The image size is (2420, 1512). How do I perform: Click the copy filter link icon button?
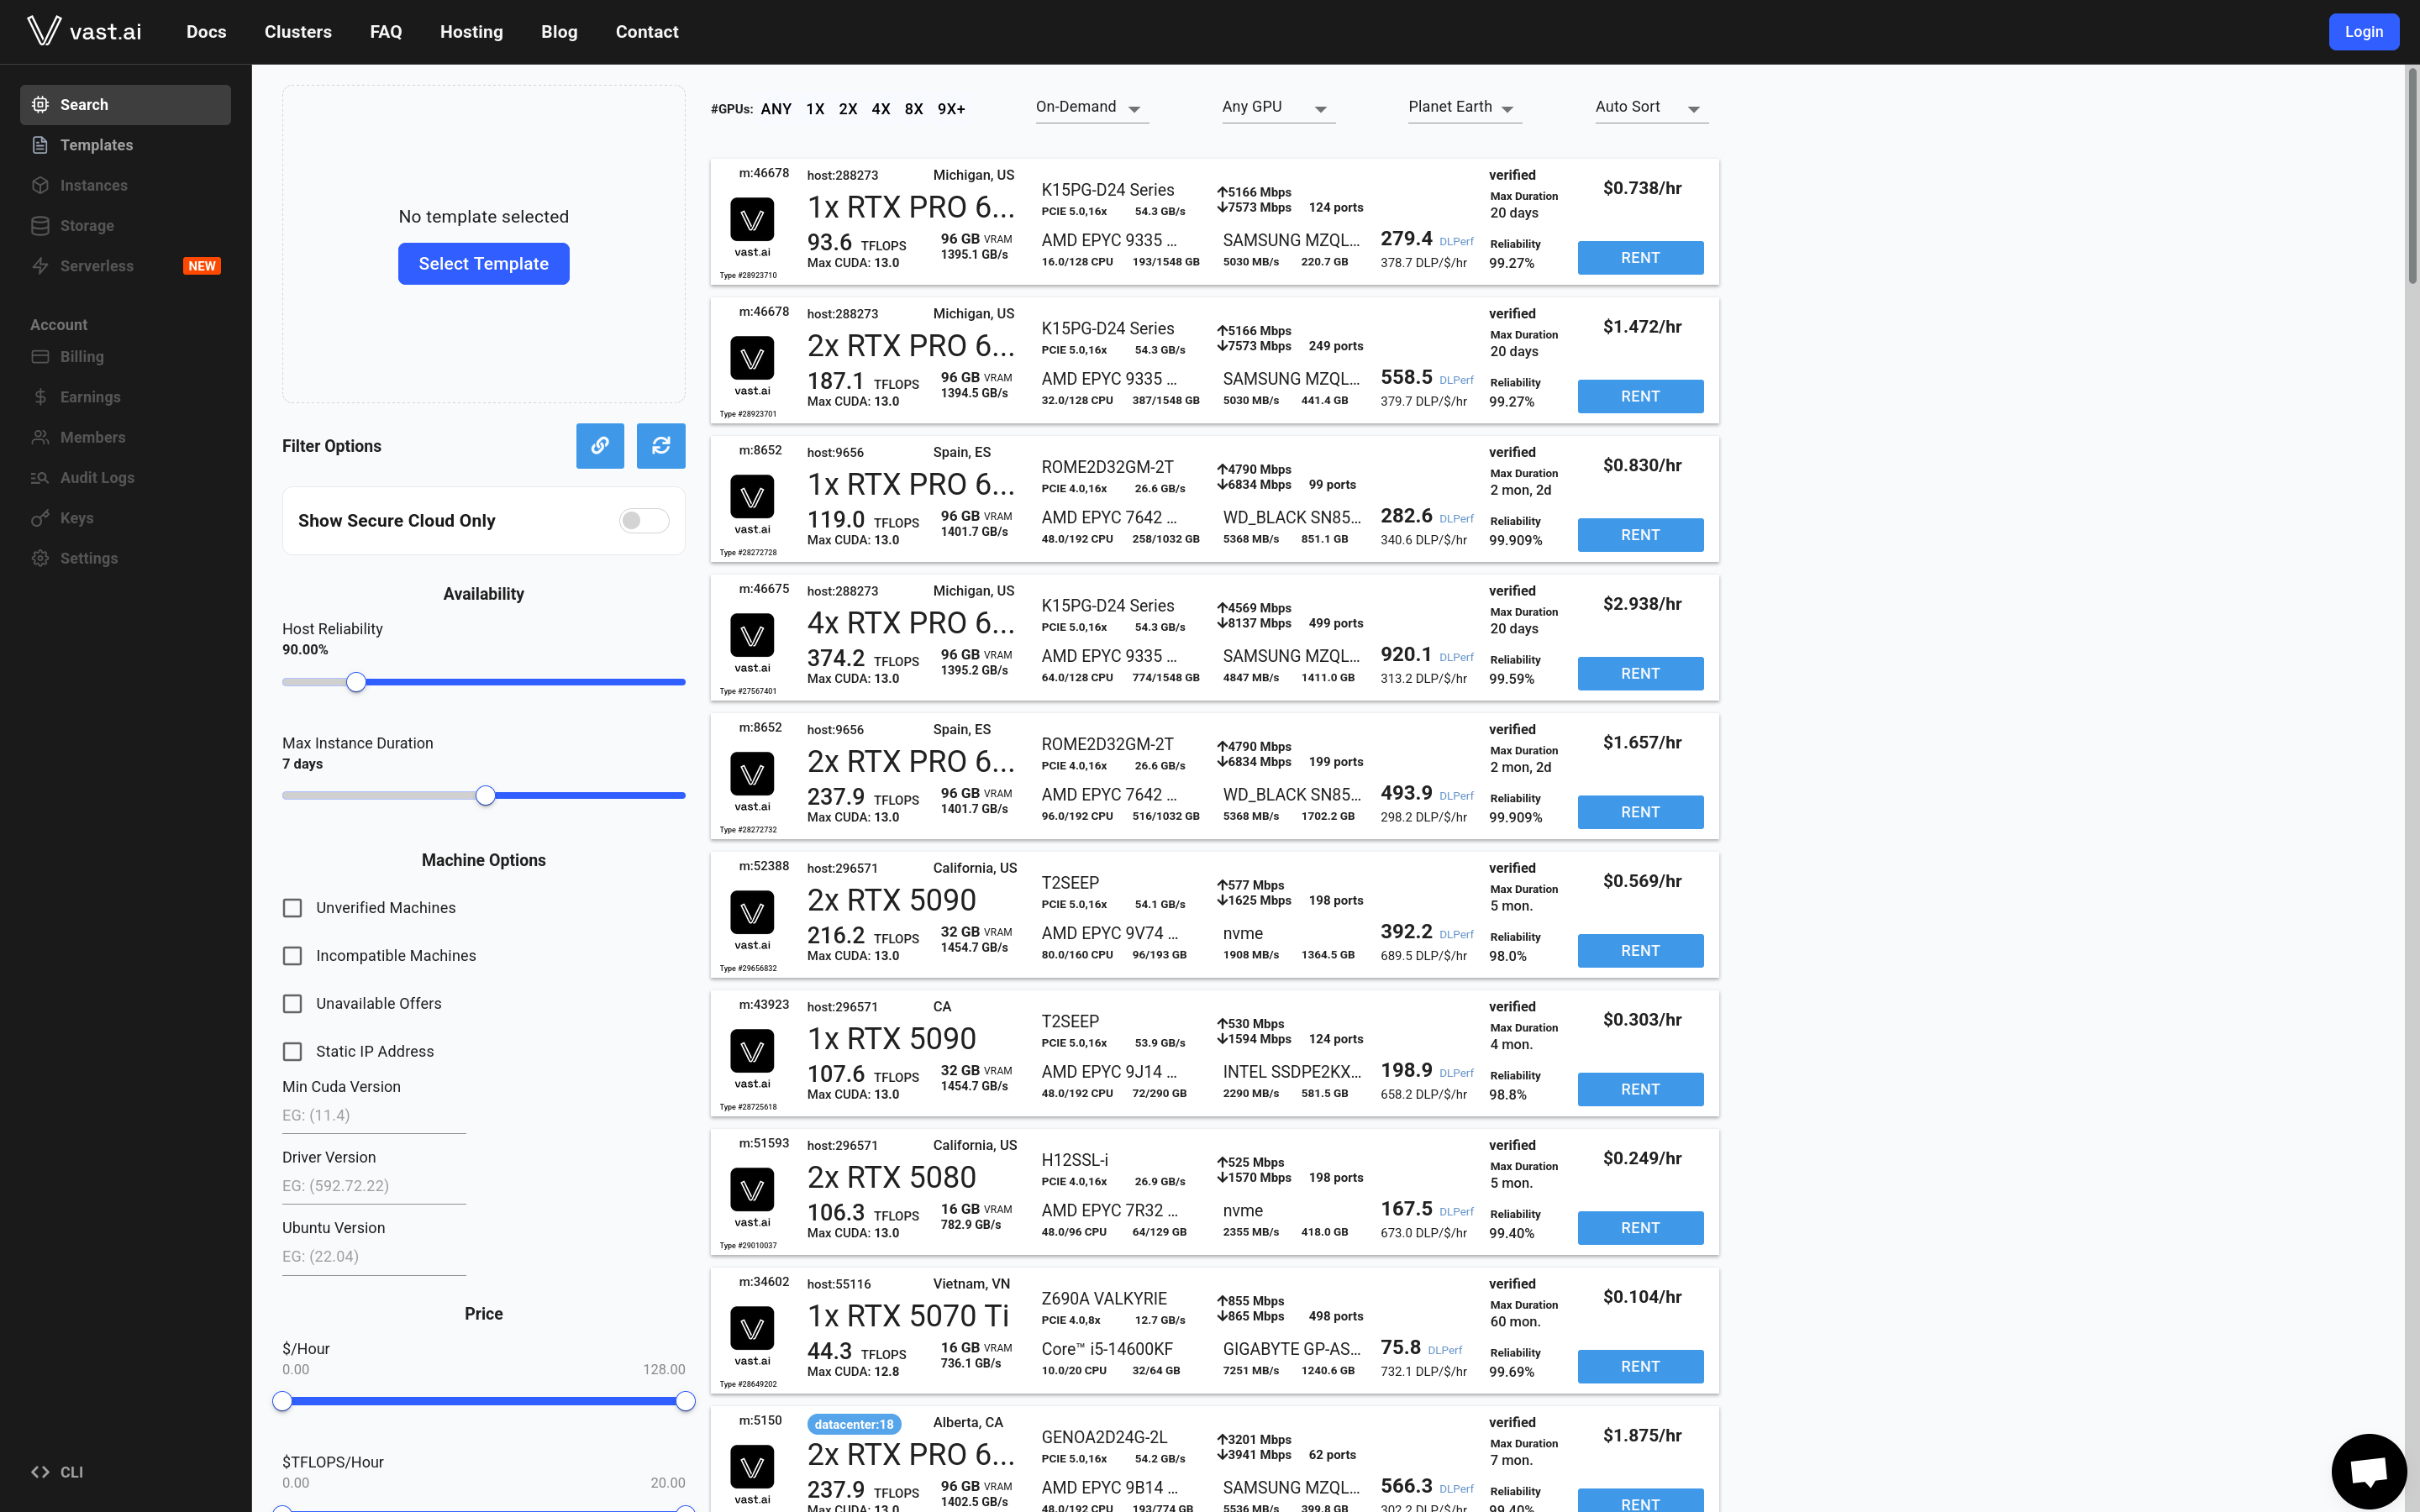(599, 446)
